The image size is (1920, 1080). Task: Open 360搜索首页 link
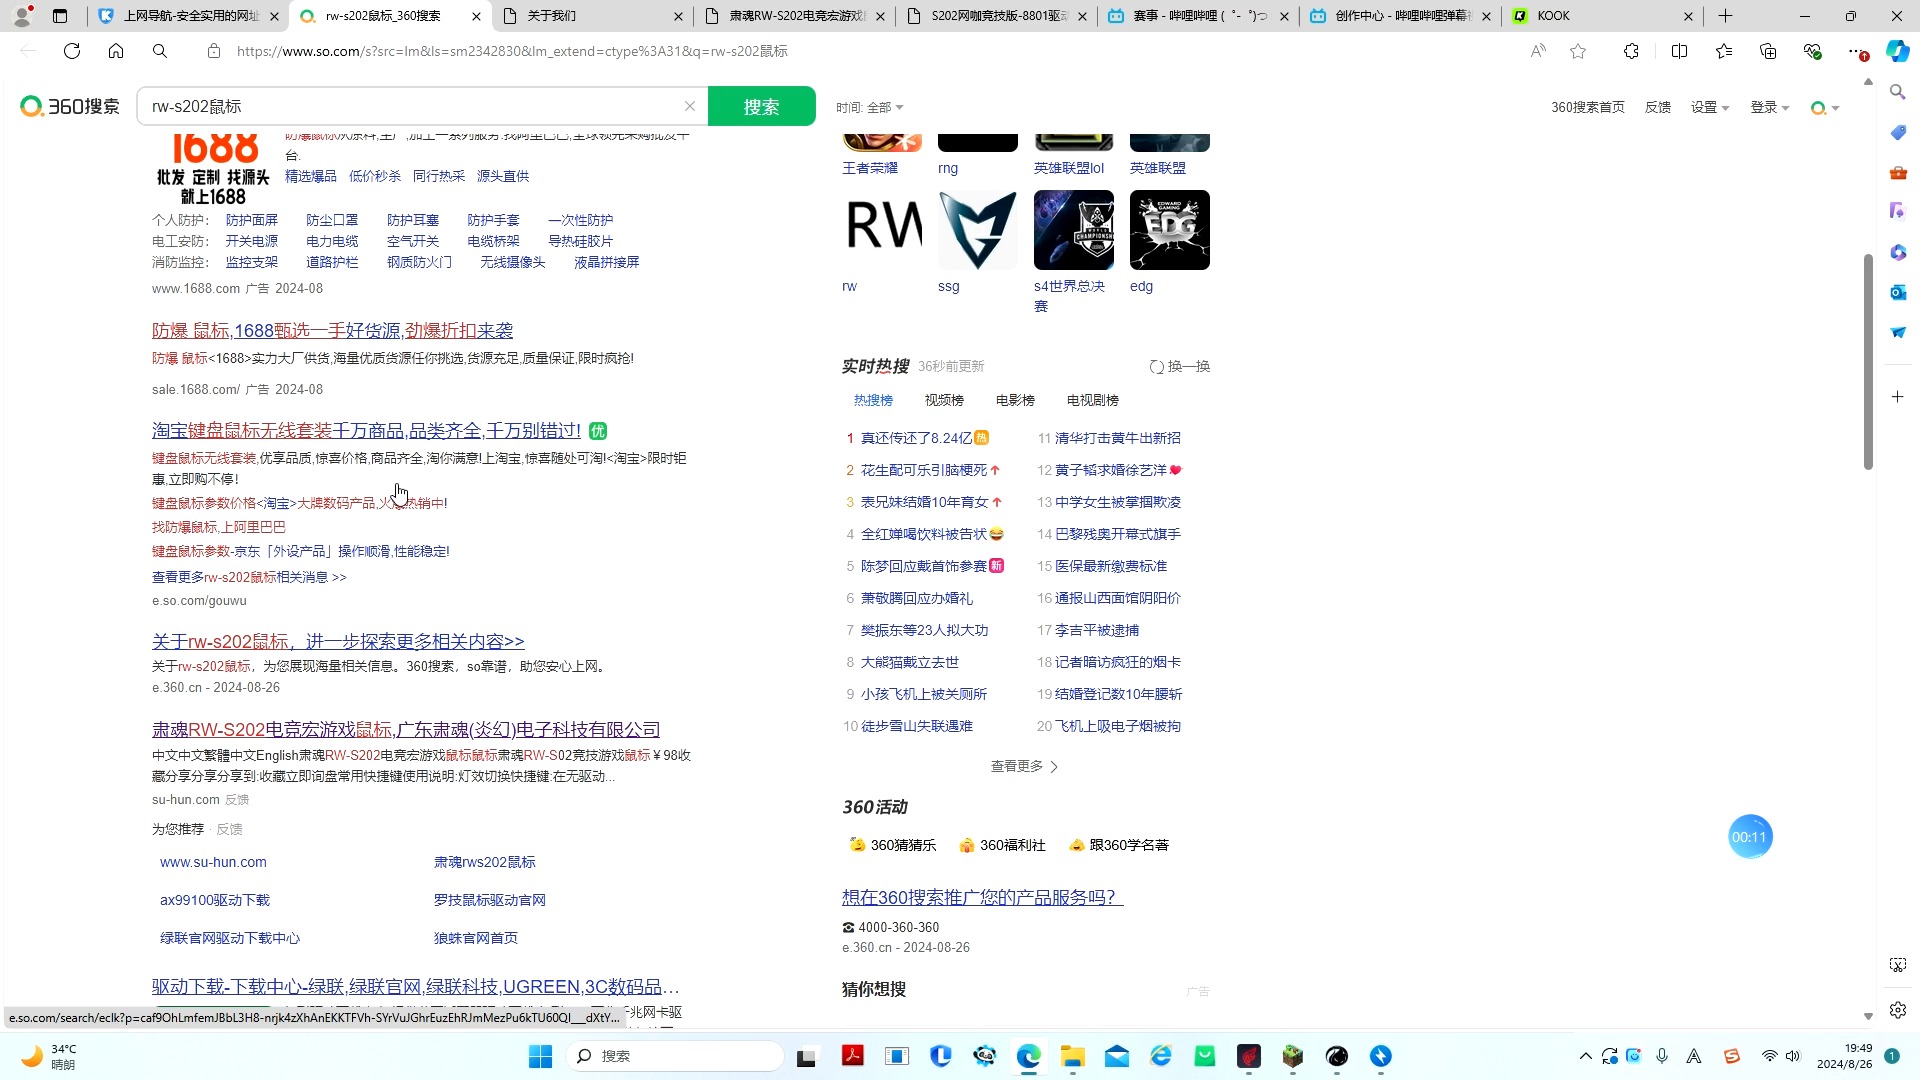pos(1588,107)
